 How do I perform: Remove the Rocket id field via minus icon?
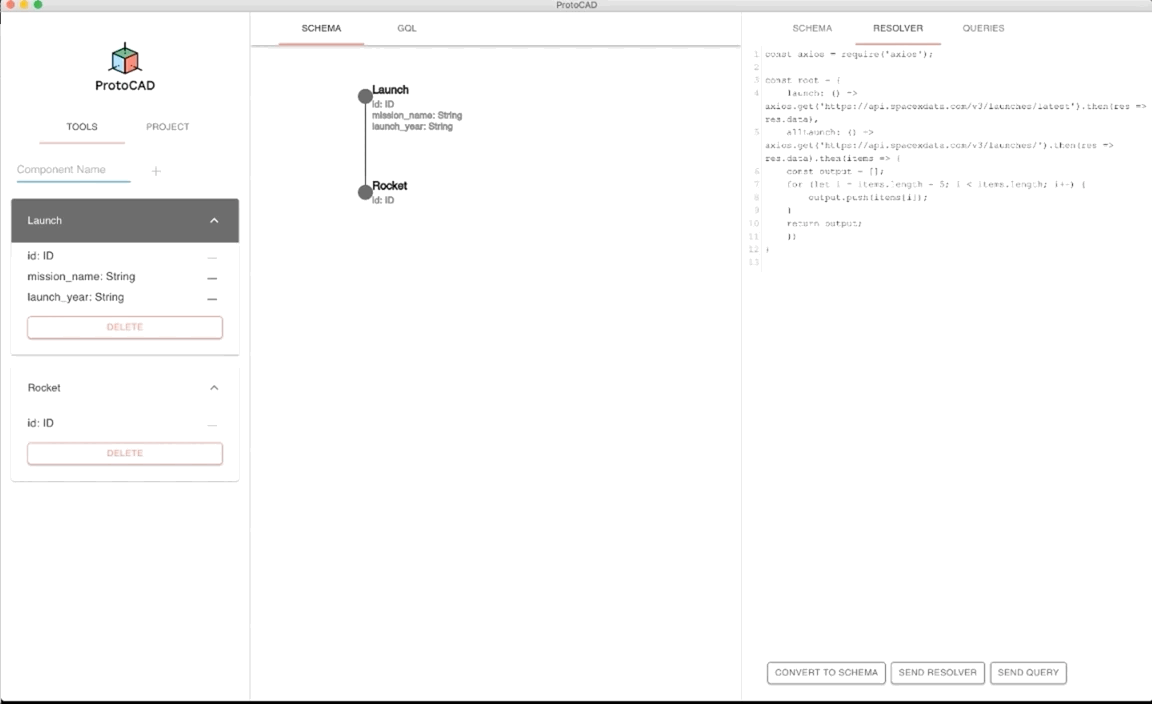click(212, 425)
